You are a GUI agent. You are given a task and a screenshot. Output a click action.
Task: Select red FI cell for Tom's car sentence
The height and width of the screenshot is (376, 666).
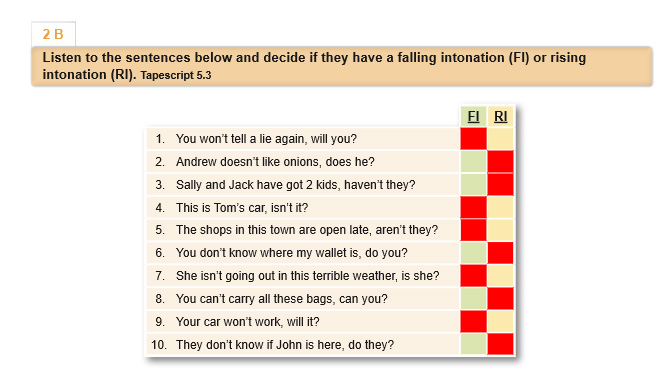click(474, 208)
